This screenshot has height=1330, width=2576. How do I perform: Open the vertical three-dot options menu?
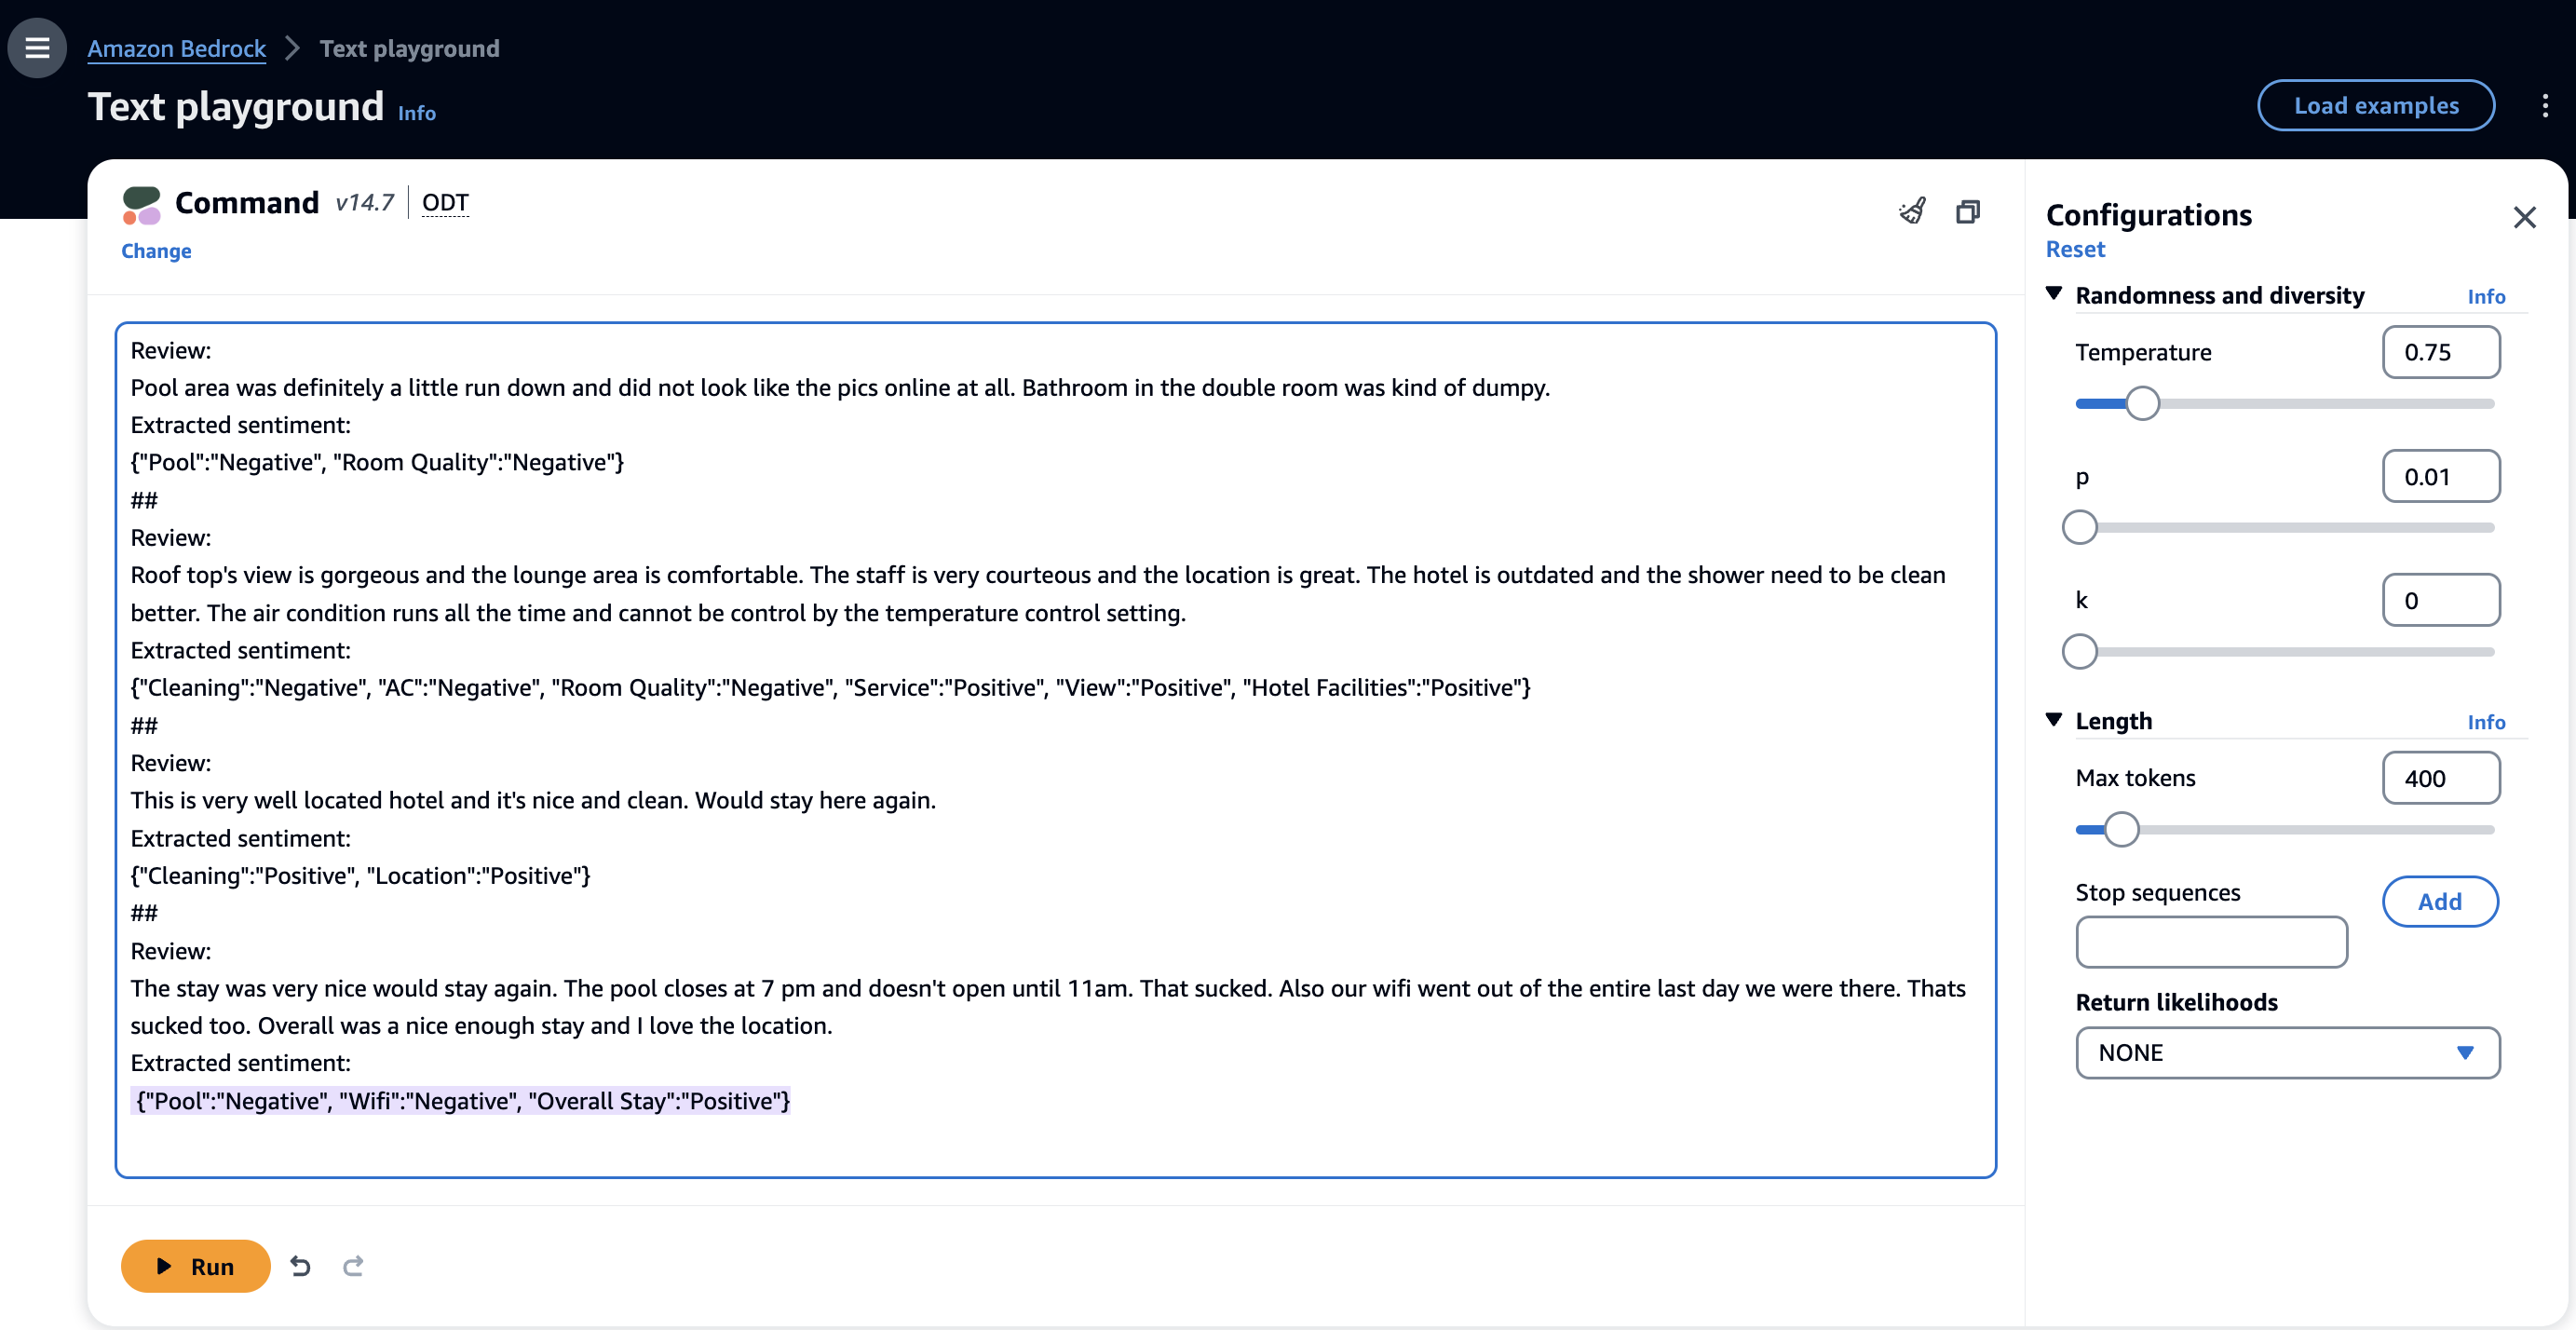click(x=2544, y=105)
